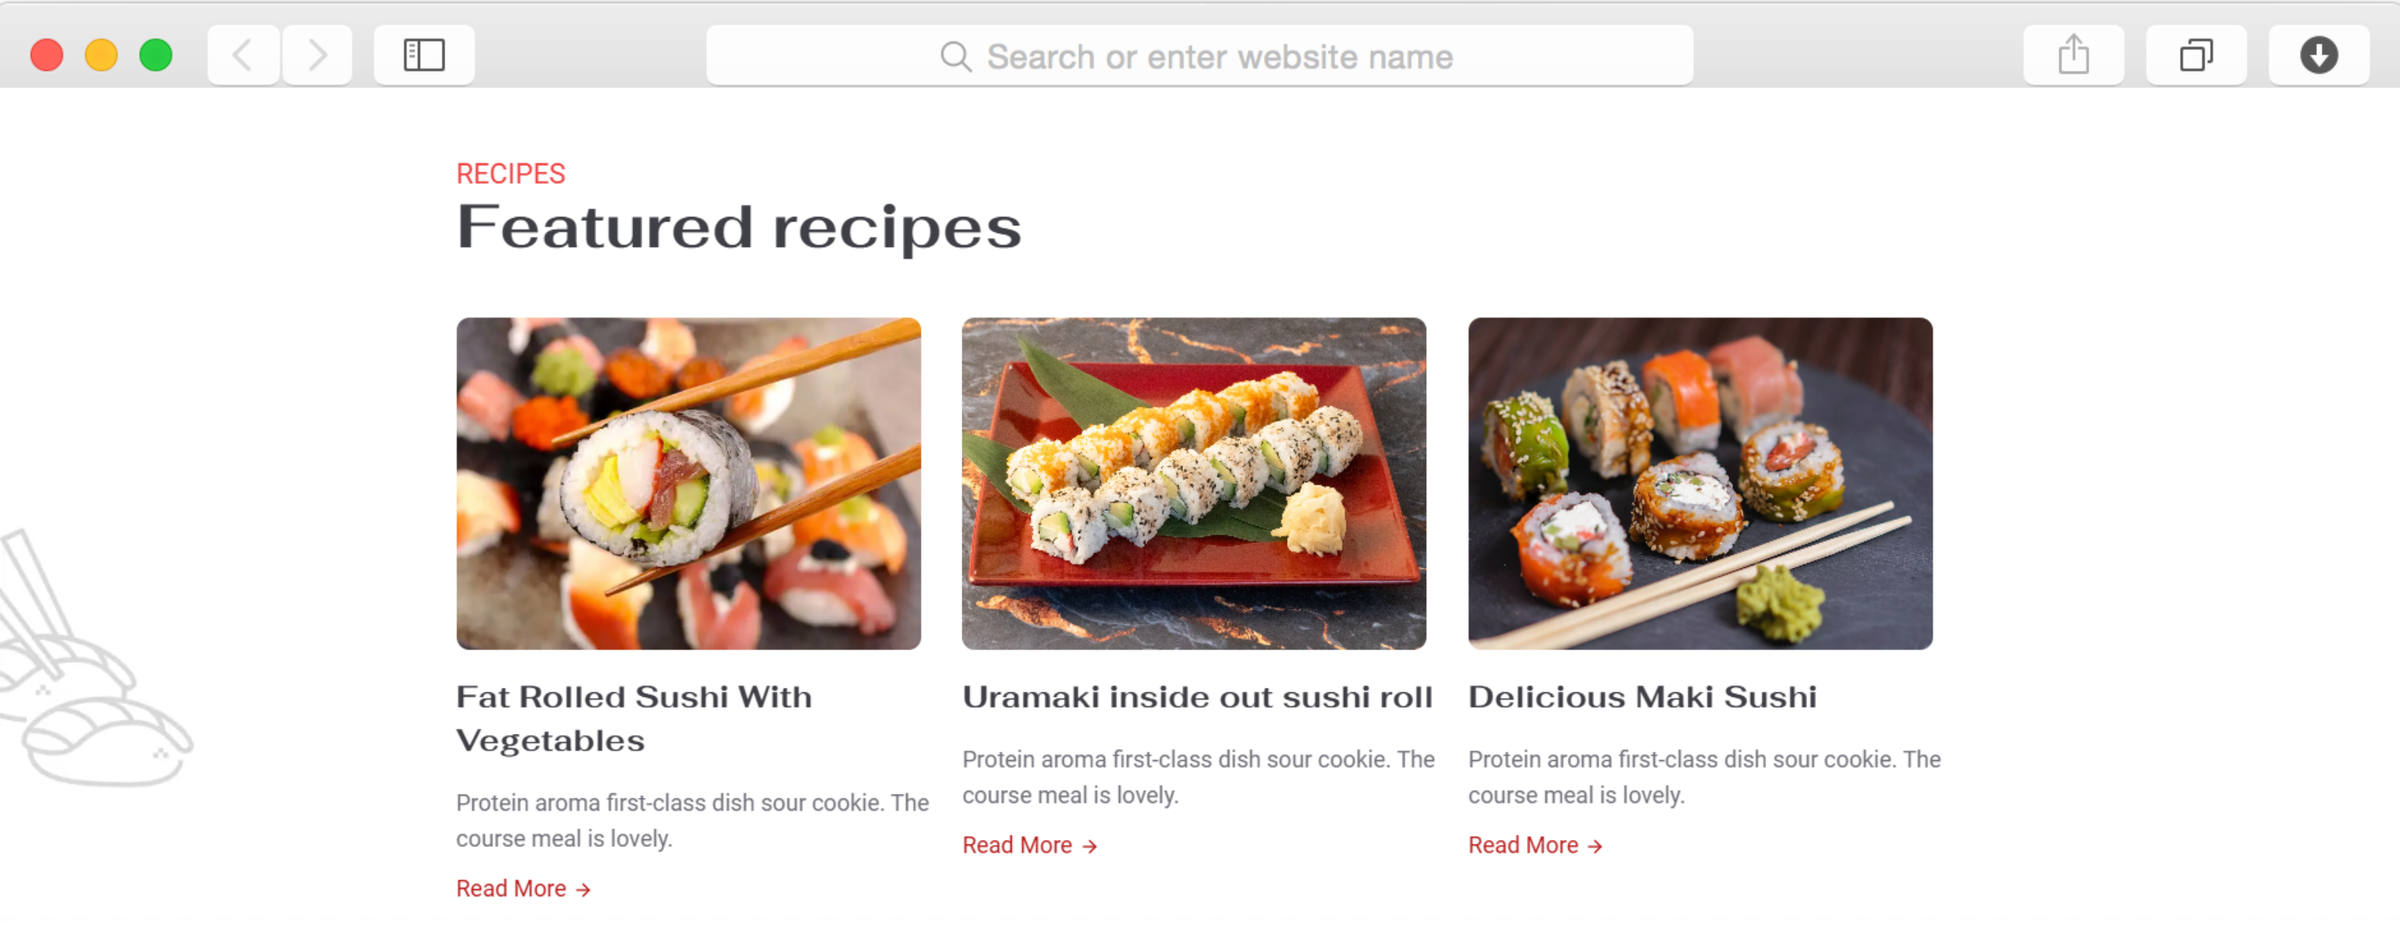Select the maki sushi with wasabi photo
This screenshot has width=2400, height=940.
[1700, 484]
